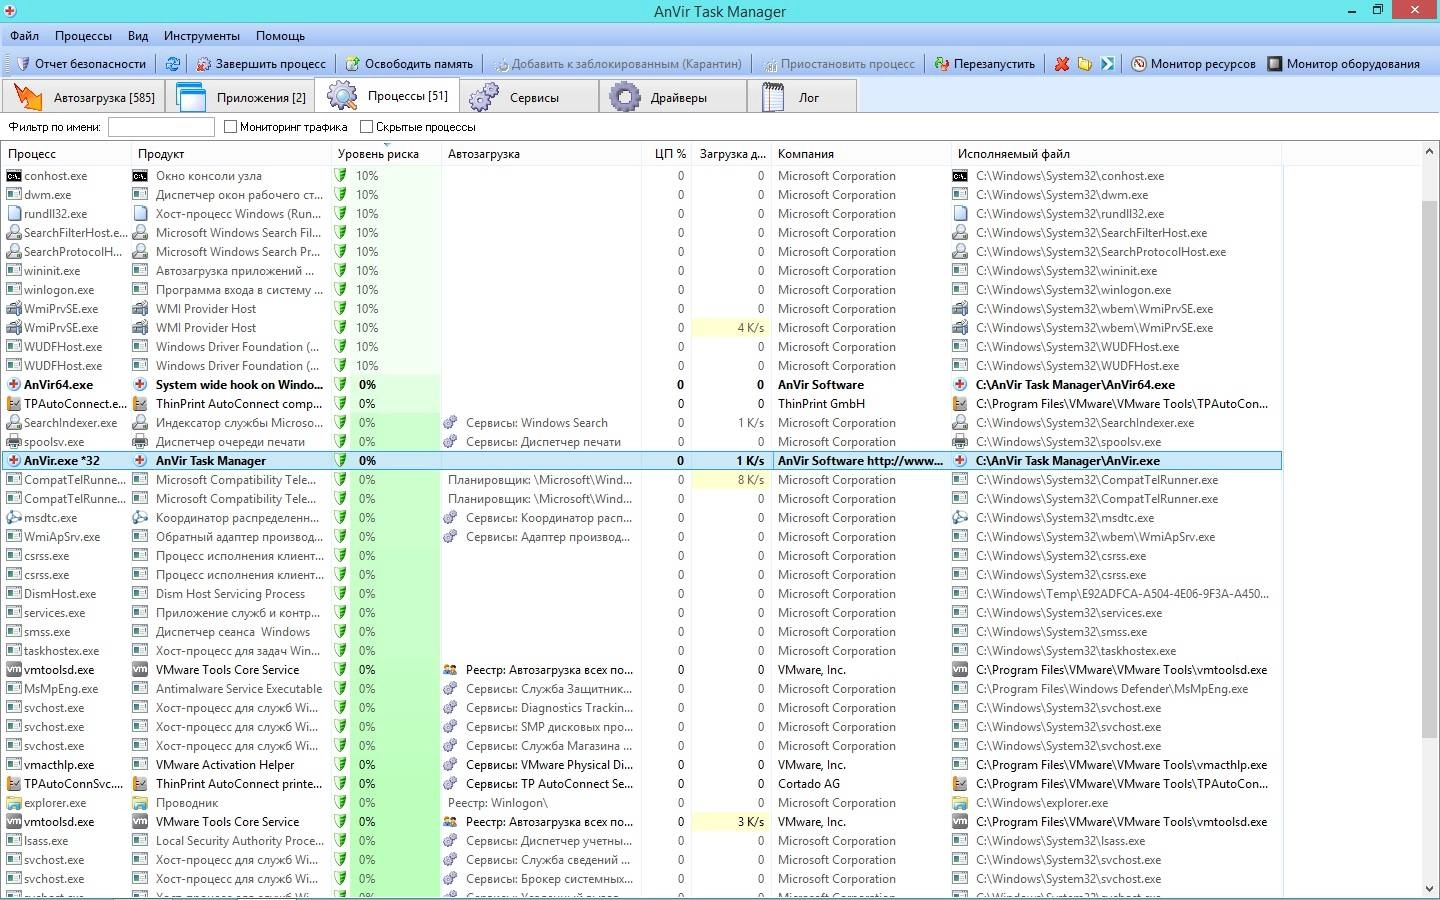The height and width of the screenshot is (900, 1440).
Task: Toggle the Скрытые процессы checkbox
Action: [x=367, y=127]
